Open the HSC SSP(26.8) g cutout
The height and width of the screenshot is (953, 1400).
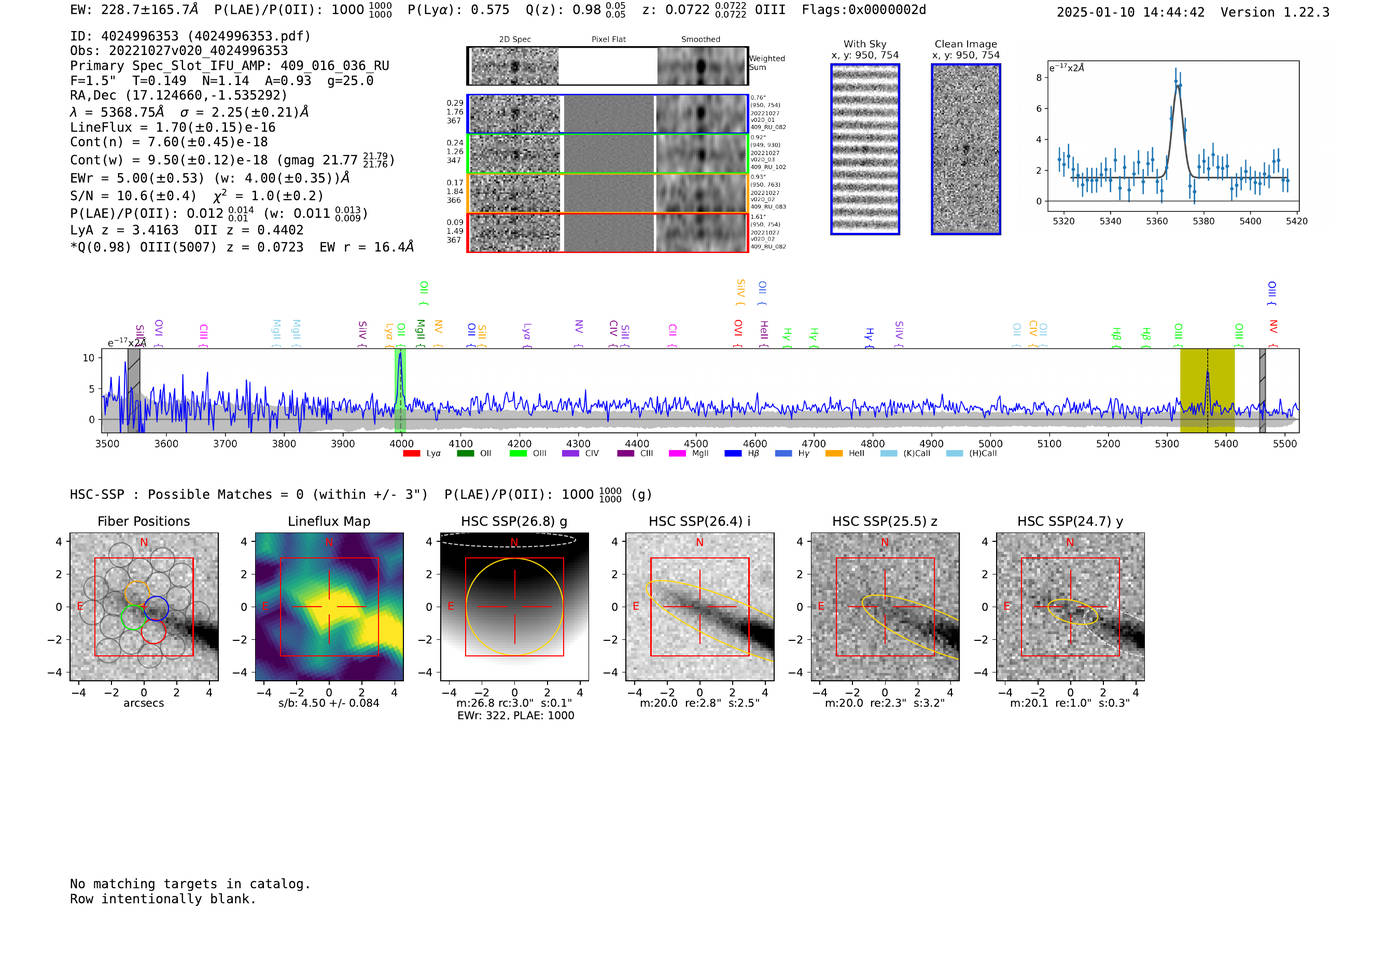click(x=514, y=607)
